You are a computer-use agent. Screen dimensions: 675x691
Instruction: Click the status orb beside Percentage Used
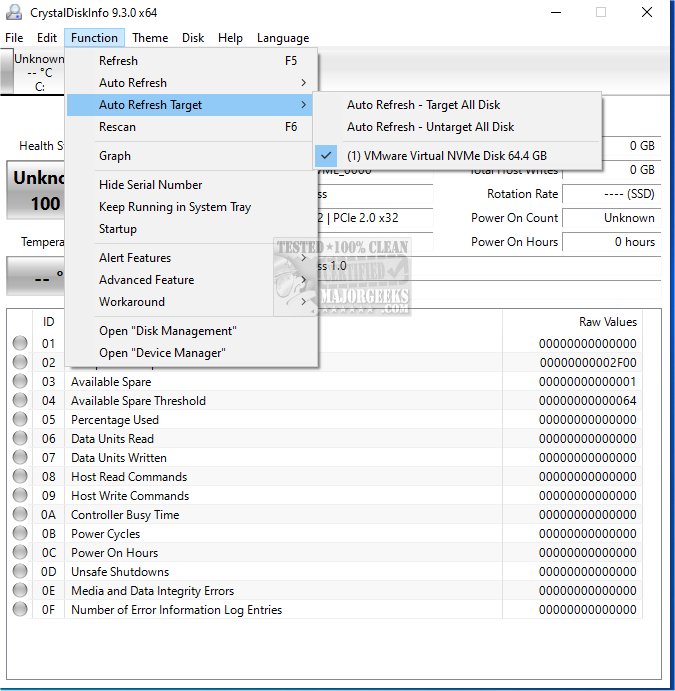click(20, 420)
